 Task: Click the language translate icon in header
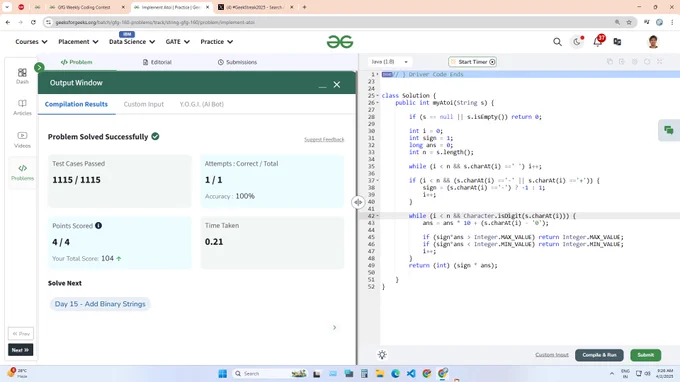[x=617, y=42]
